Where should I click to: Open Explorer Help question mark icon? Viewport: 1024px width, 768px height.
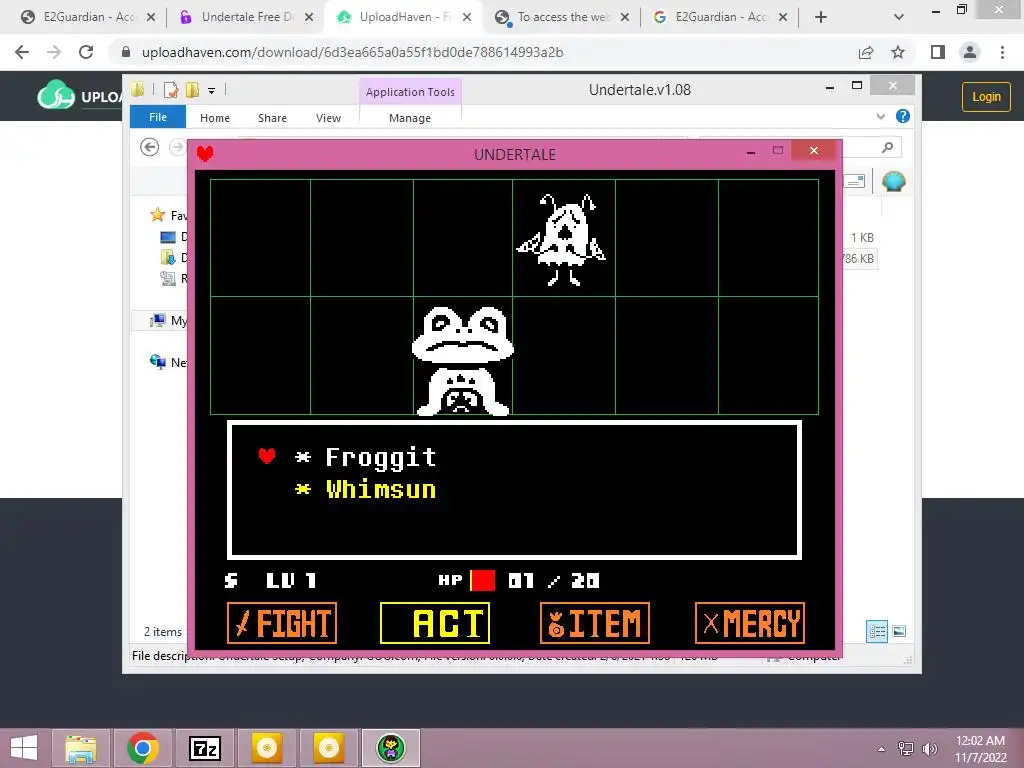[903, 116]
